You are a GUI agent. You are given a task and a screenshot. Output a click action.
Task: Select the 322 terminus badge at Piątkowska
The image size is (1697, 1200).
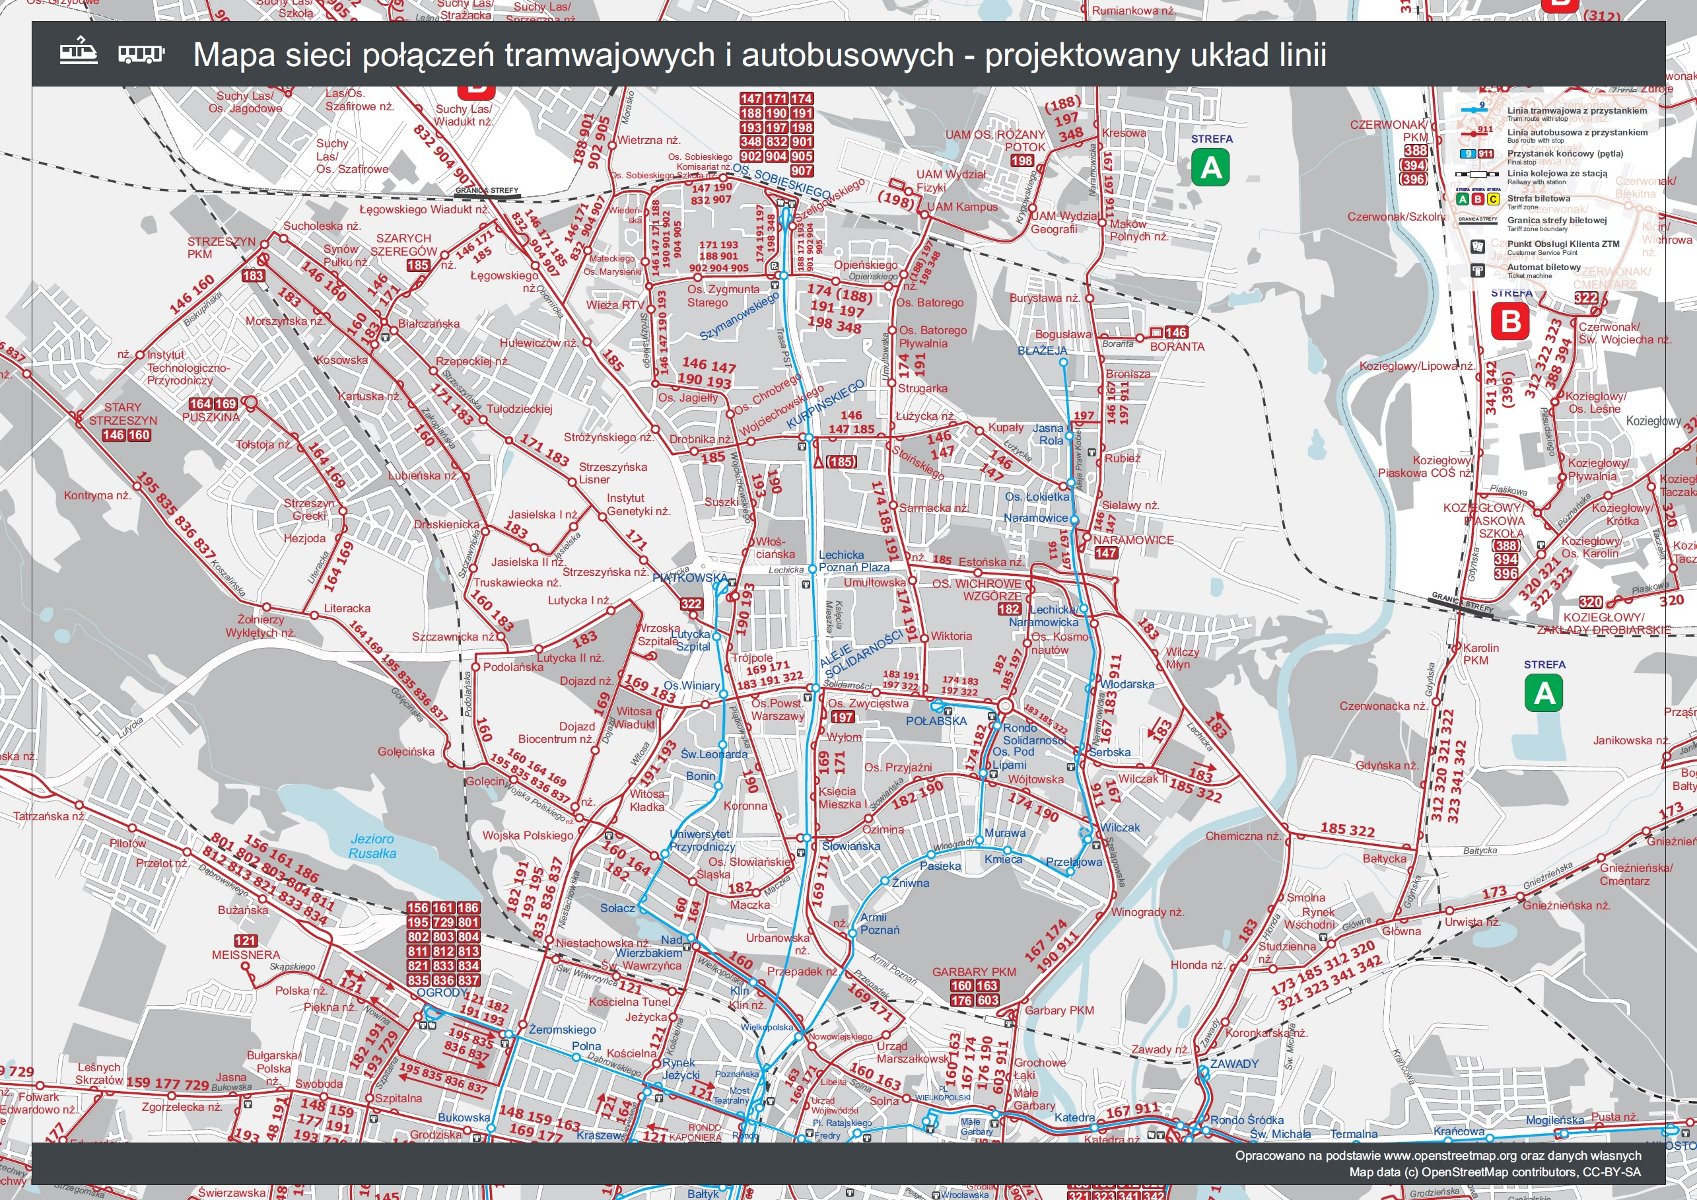coord(691,603)
